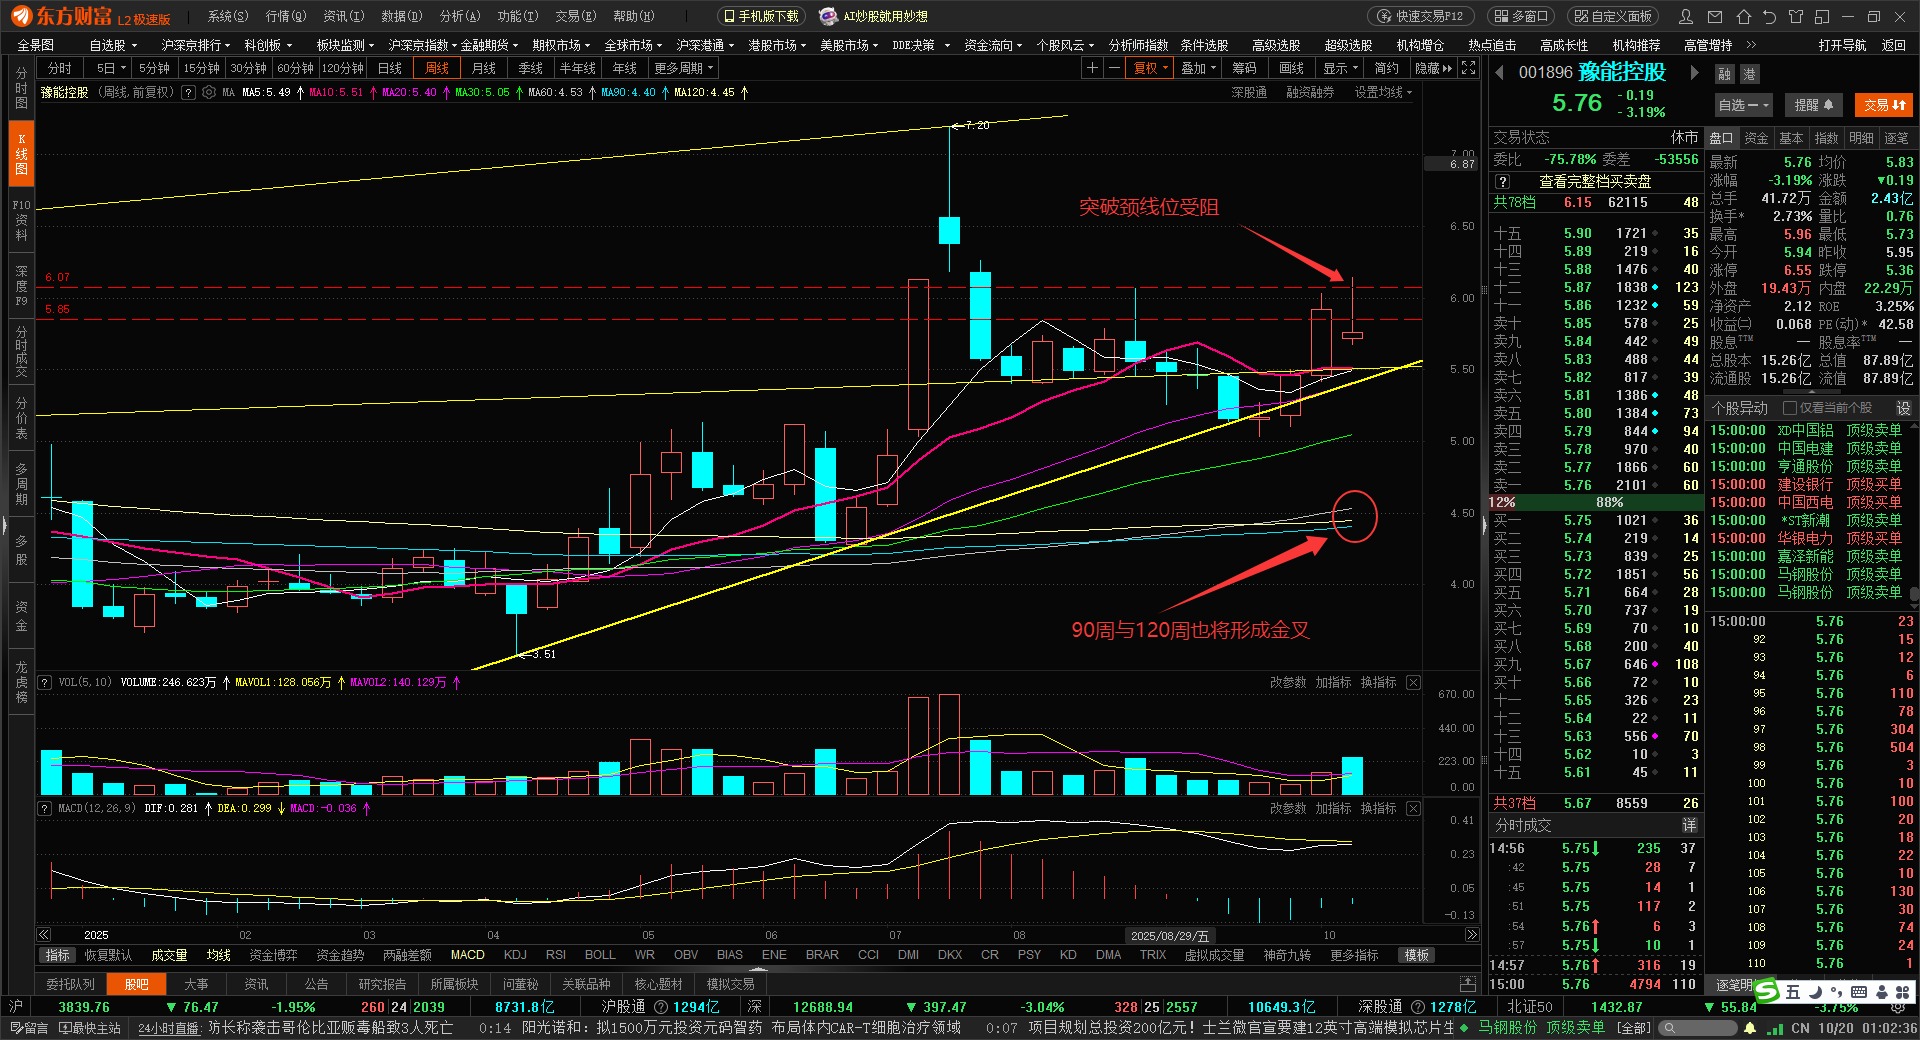Click the home icon in title bar
Screen dimensions: 1920x1040
coord(1743,16)
